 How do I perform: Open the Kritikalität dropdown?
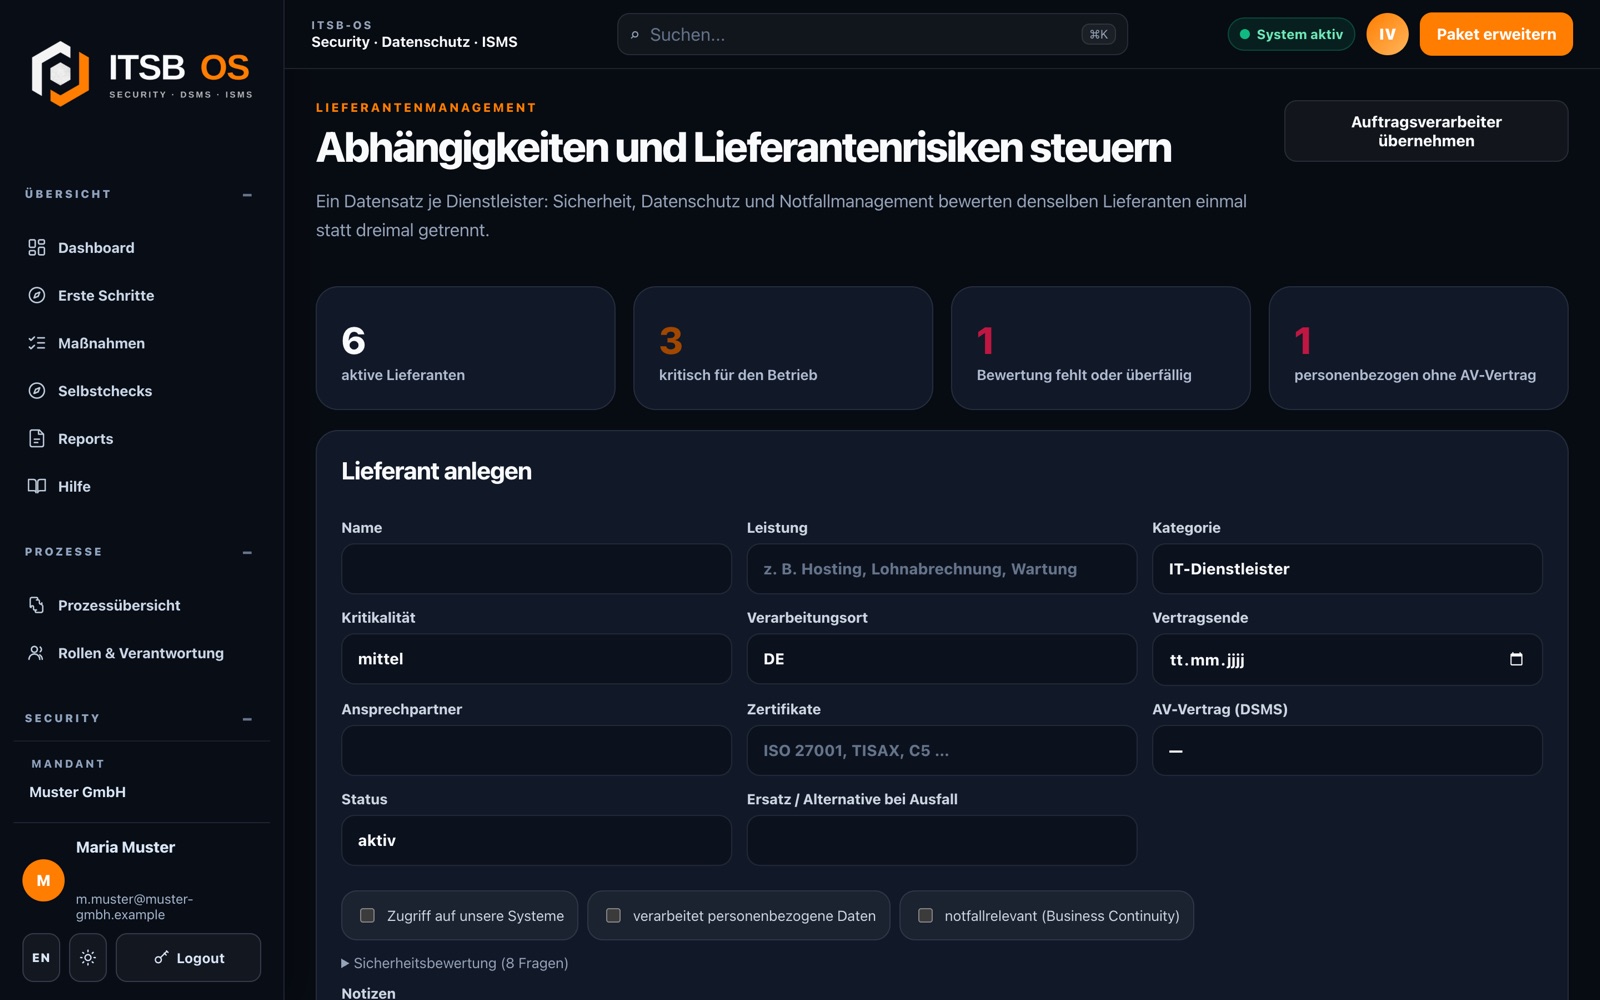tap(536, 659)
